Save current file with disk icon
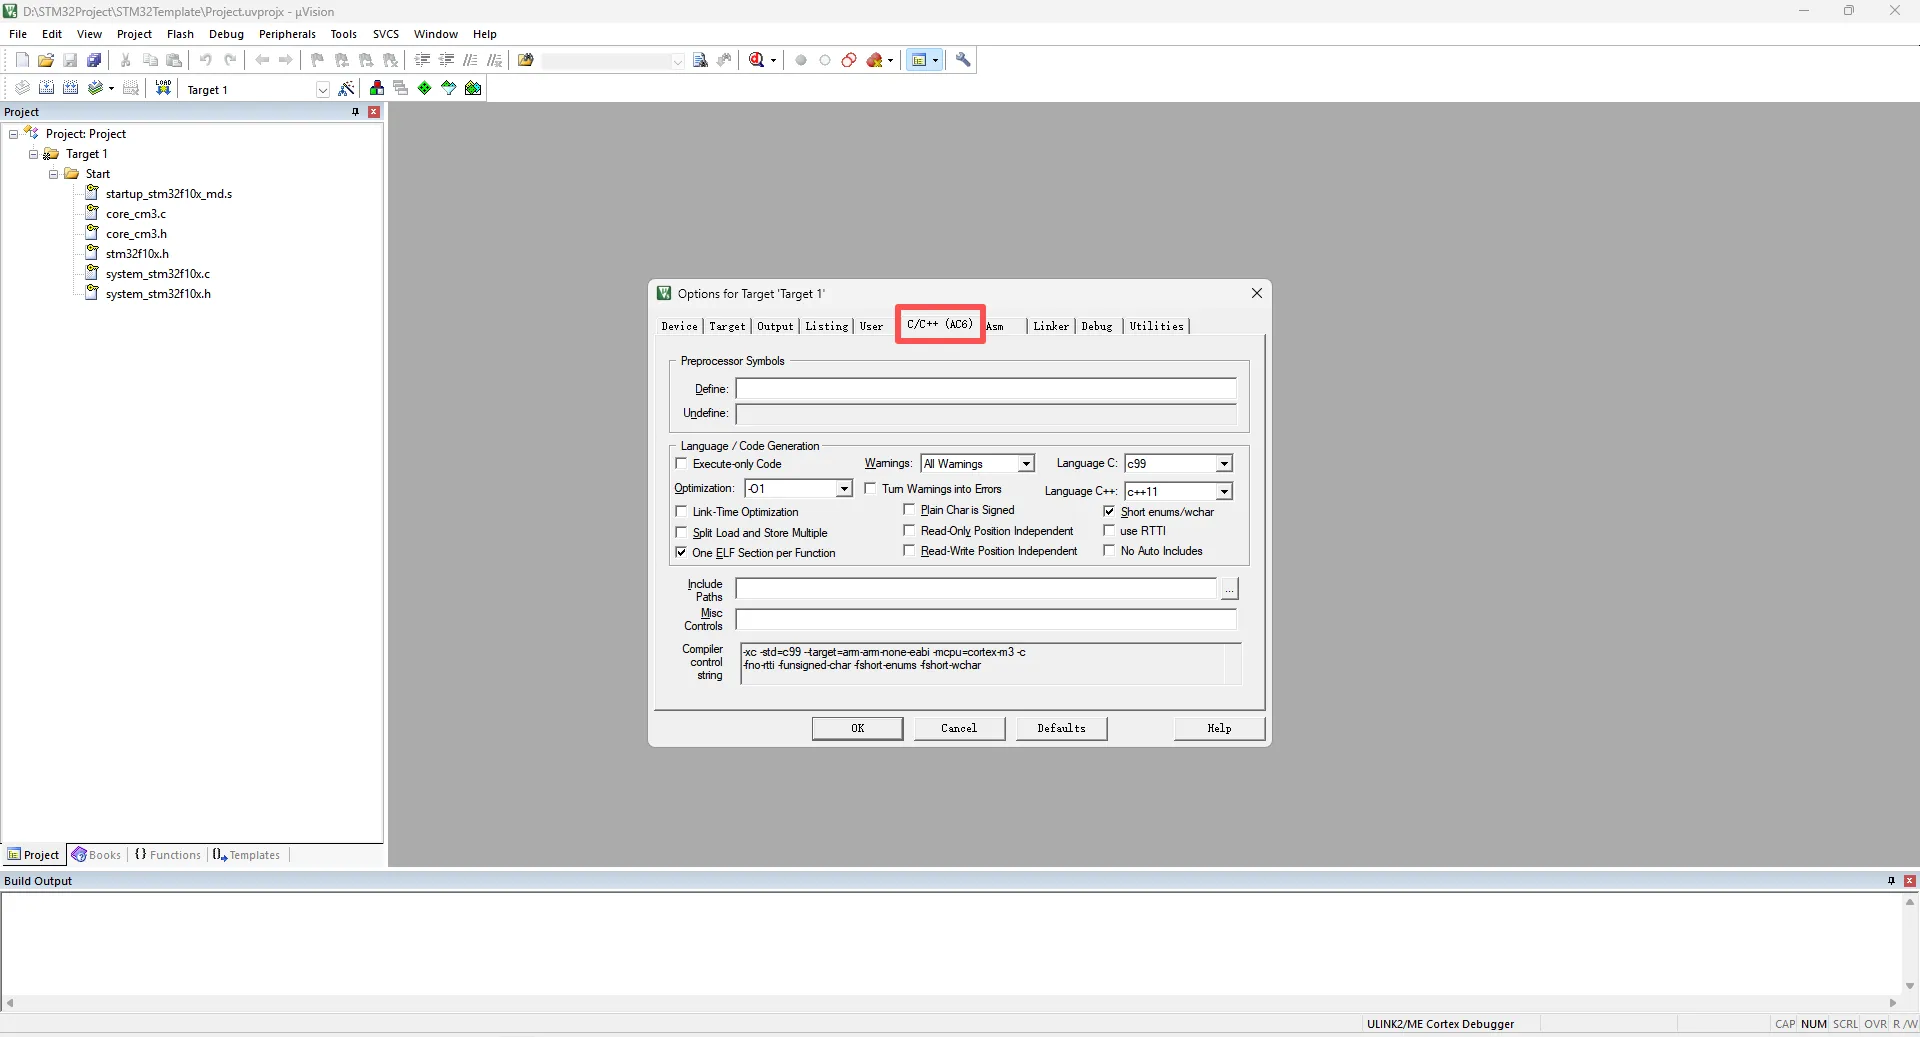This screenshot has width=1920, height=1037. coord(70,60)
